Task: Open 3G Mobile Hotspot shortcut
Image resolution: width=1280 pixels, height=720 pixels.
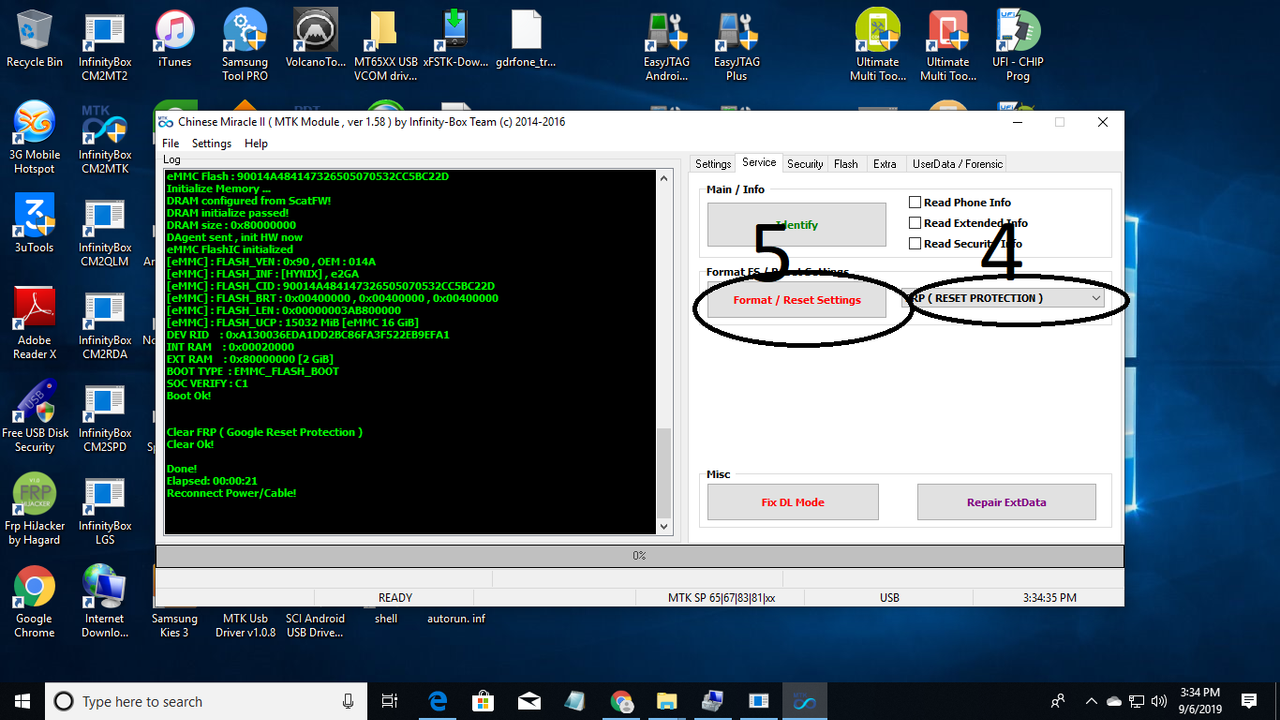Action: [x=35, y=138]
